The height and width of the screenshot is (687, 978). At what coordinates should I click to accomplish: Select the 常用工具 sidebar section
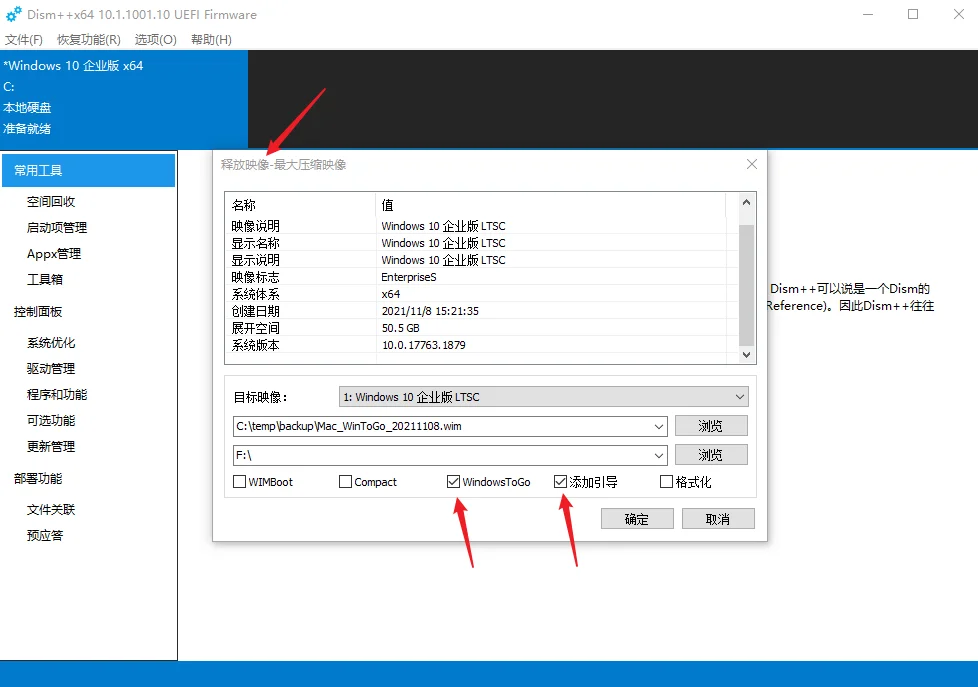89,170
